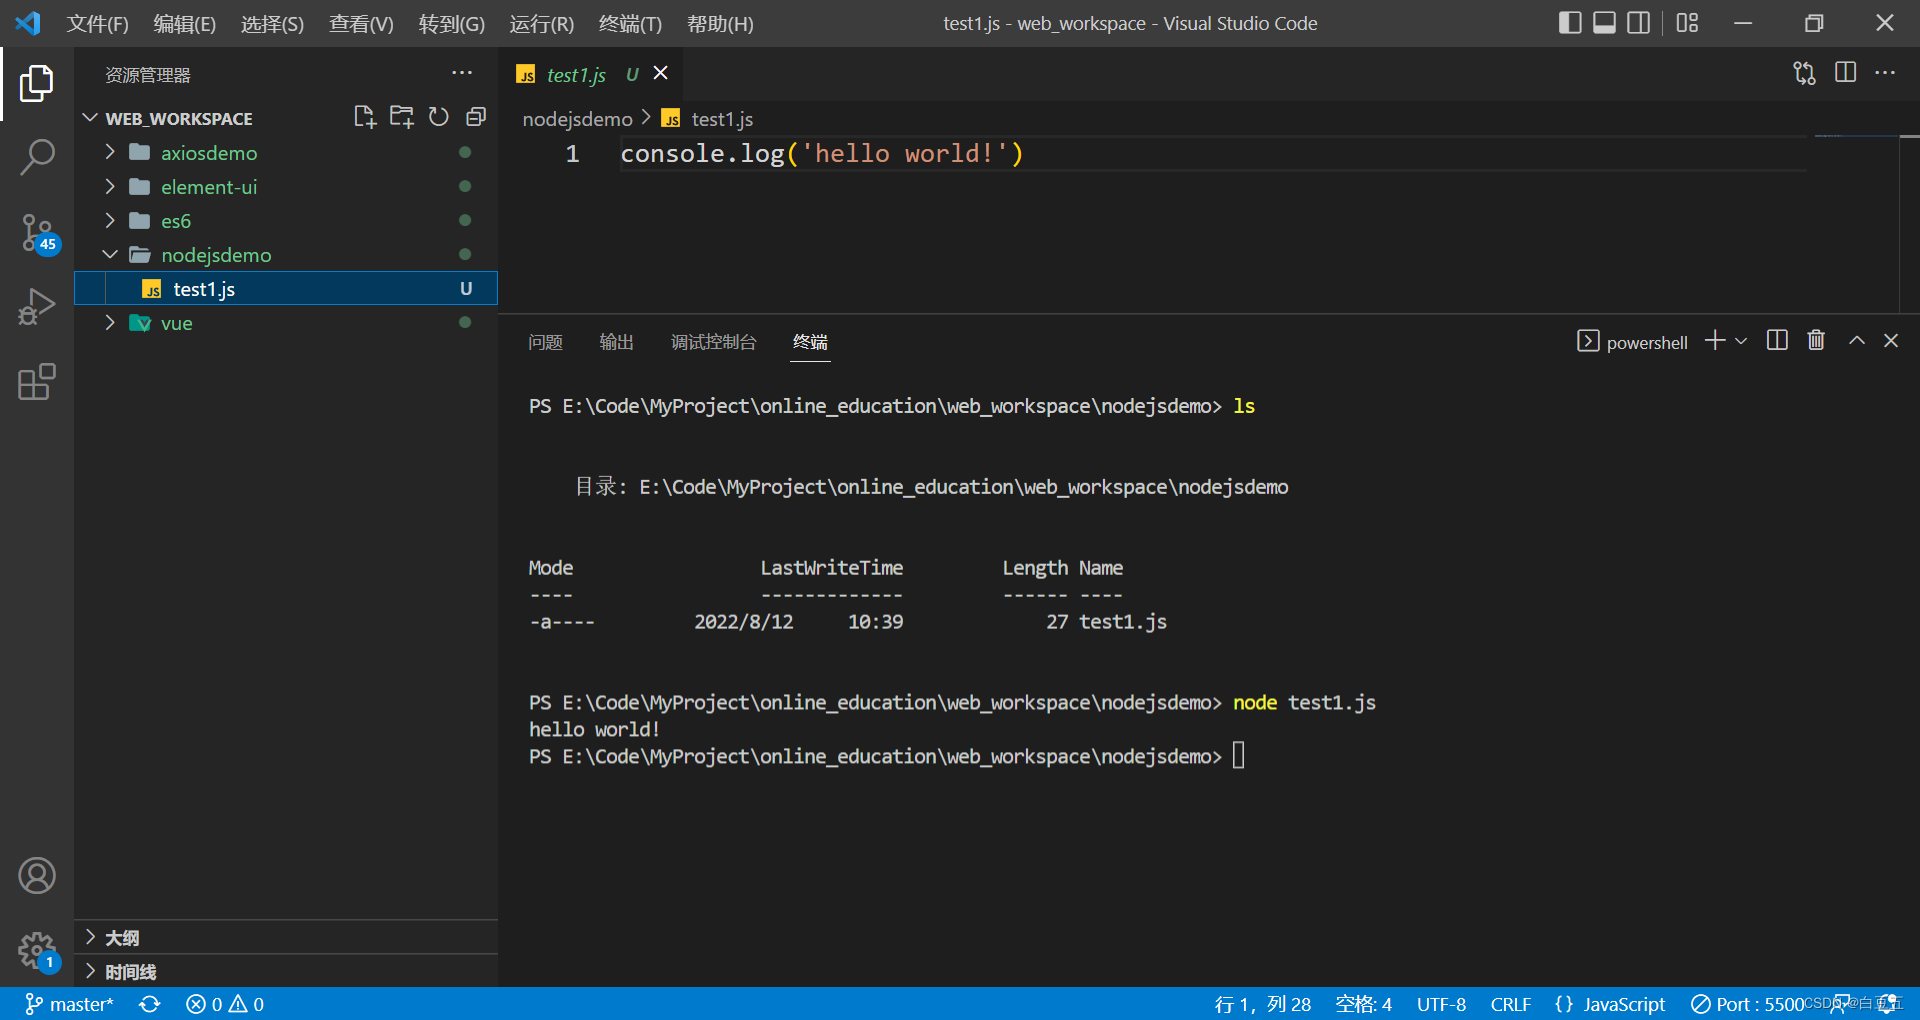Open problems from errors and warnings counter
Screen dimensions: 1920x1020
tap(225, 1004)
